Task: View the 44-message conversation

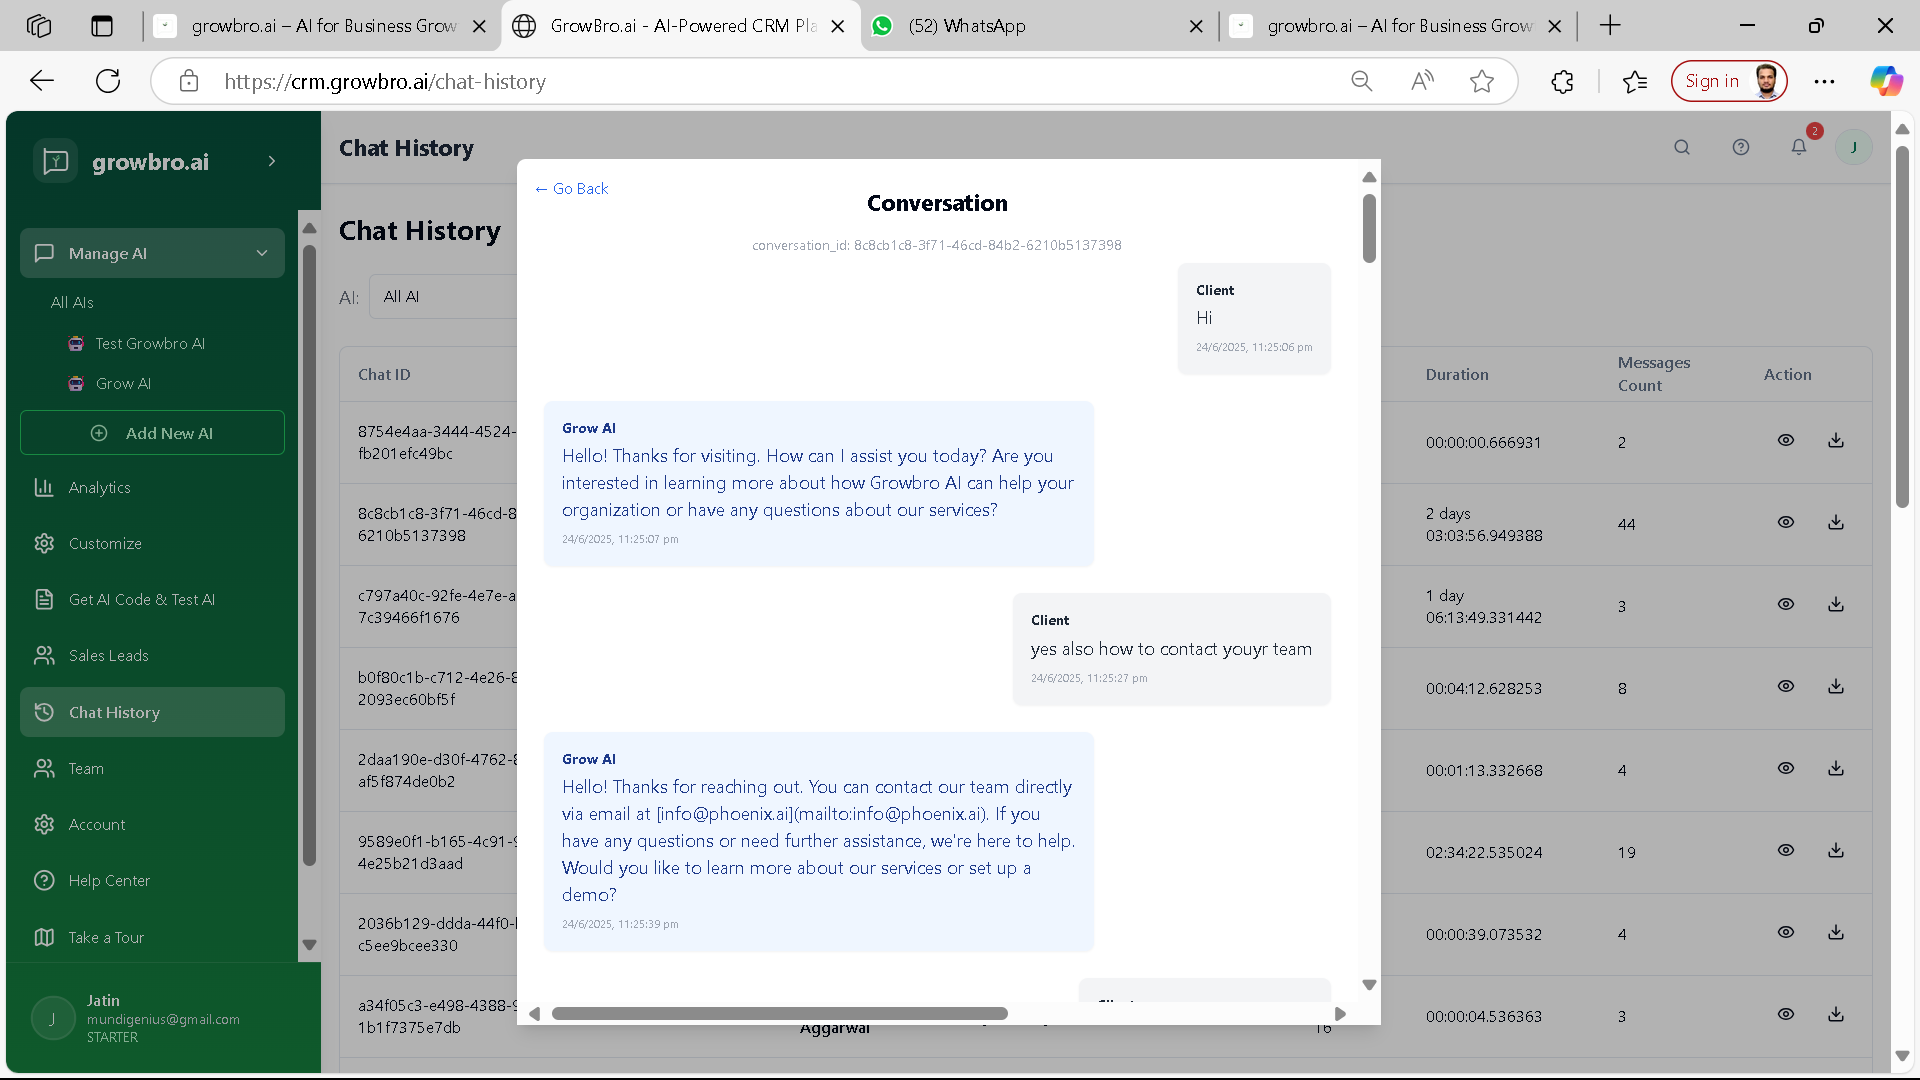Action: tap(1787, 521)
